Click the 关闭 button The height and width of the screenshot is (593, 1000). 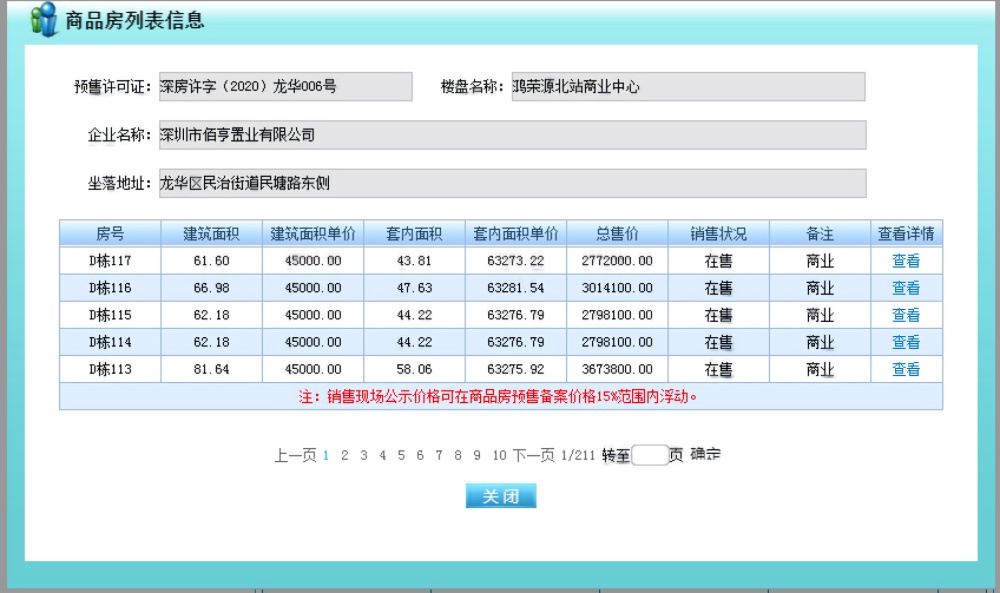(x=501, y=495)
